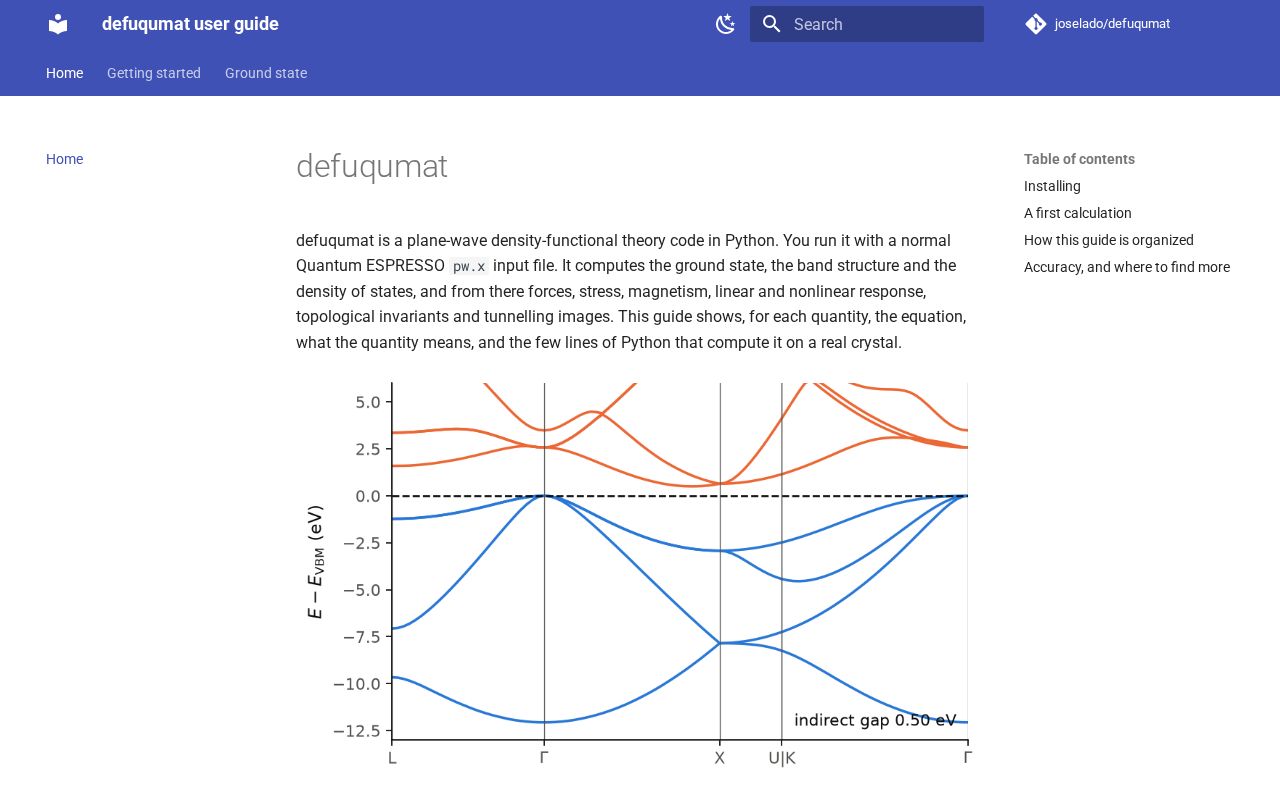Open the Getting started tab
Image resolution: width=1280 pixels, height=800 pixels.
154,73
